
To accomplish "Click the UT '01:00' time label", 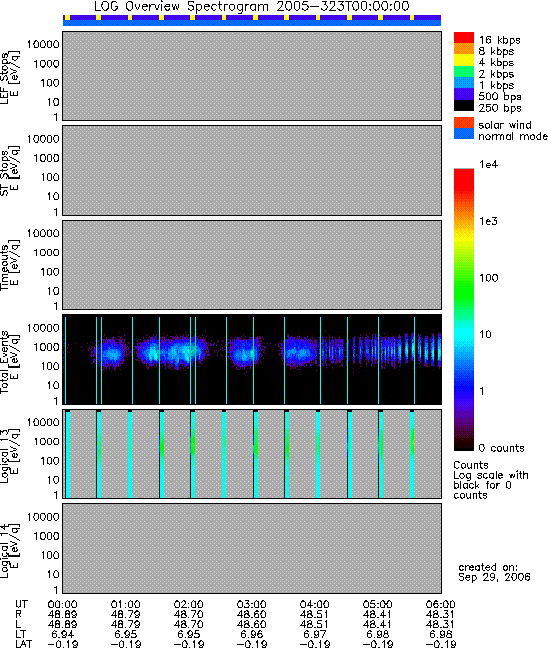I will point(125,605).
